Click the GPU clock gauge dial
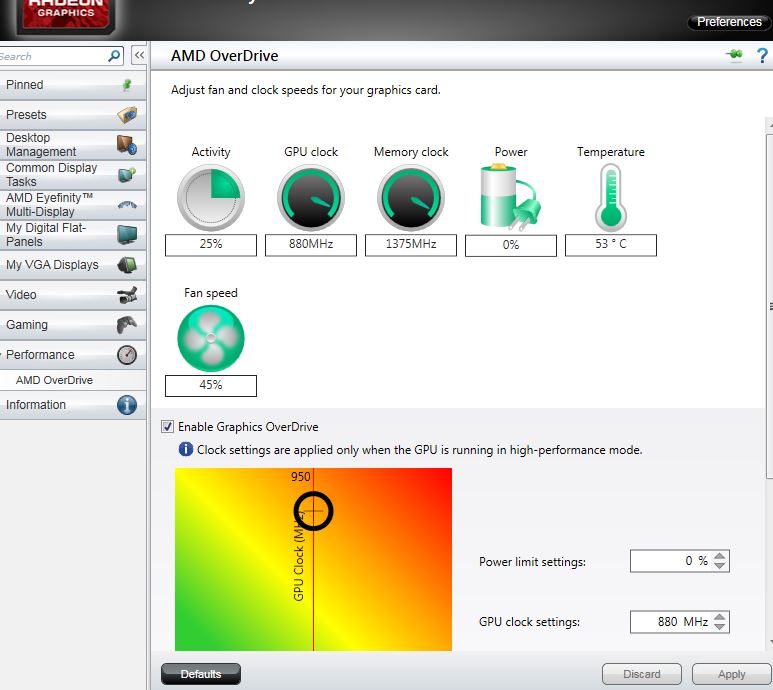 [311, 198]
